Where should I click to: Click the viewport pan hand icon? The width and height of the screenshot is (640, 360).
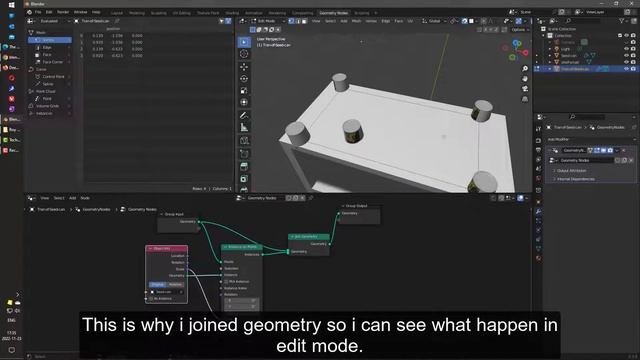pos(525,78)
